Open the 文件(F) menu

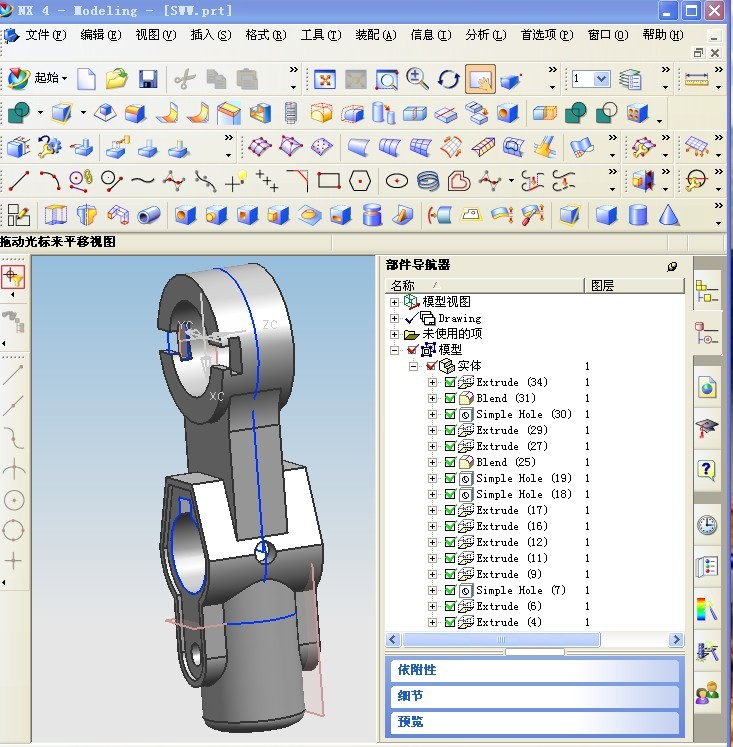[46, 35]
